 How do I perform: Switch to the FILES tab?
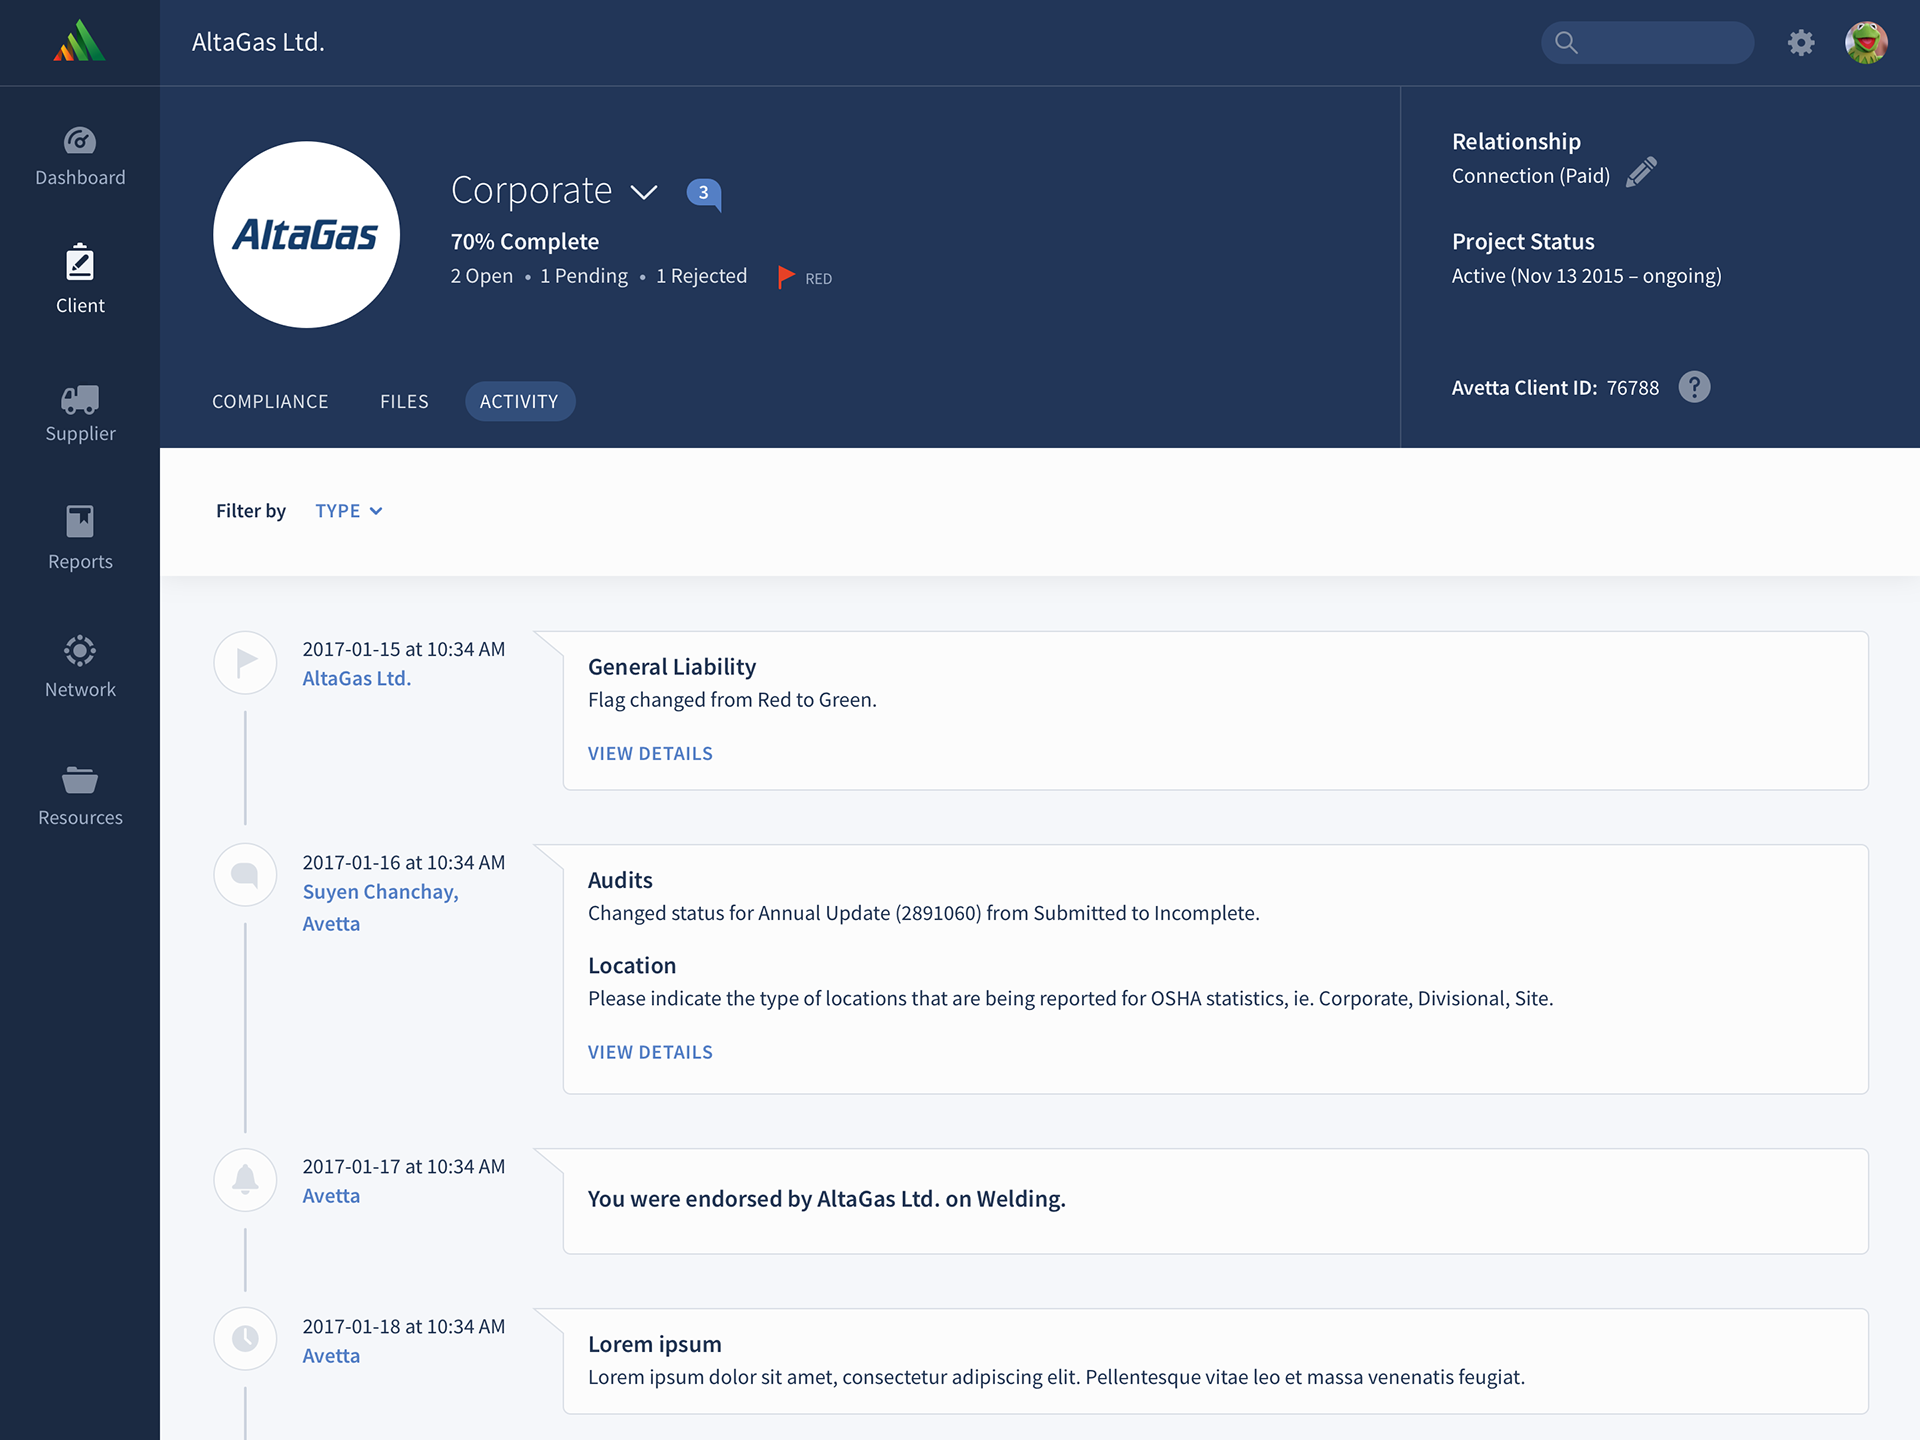point(404,401)
